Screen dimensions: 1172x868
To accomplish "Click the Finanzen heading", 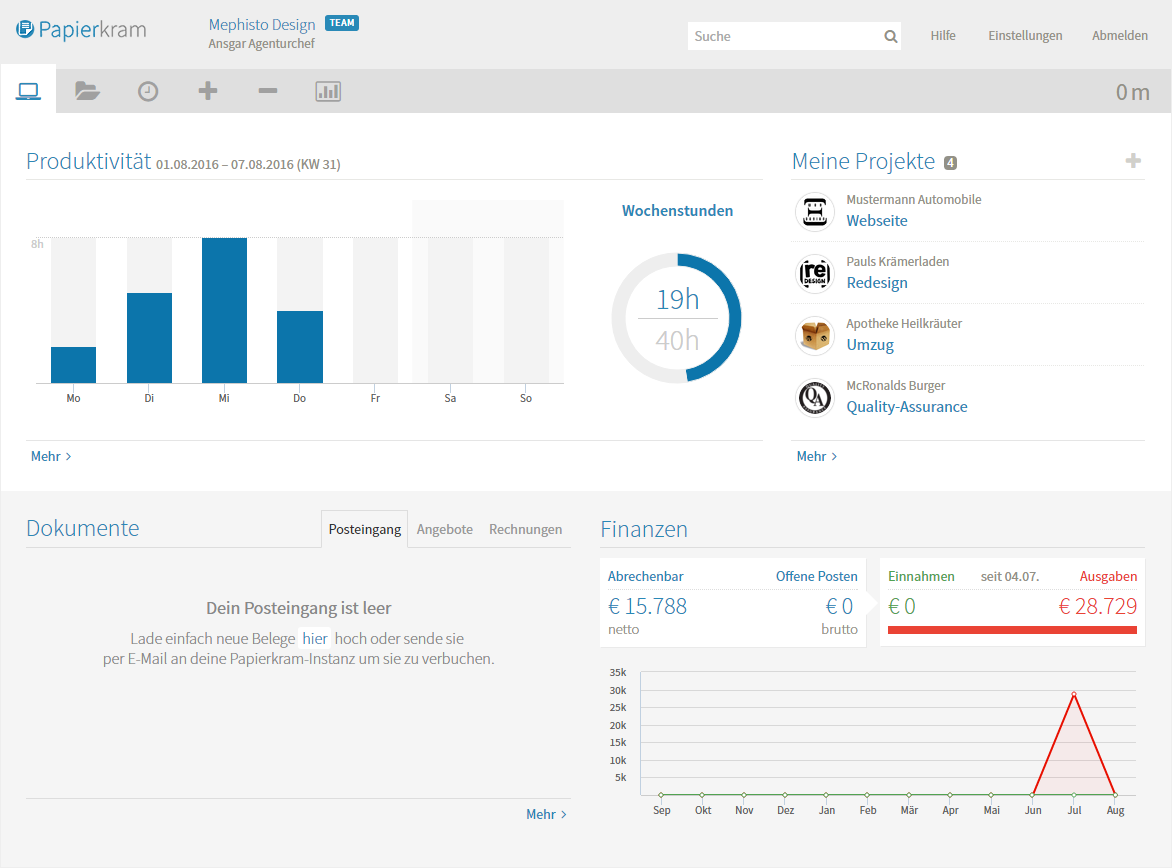I will (644, 529).
